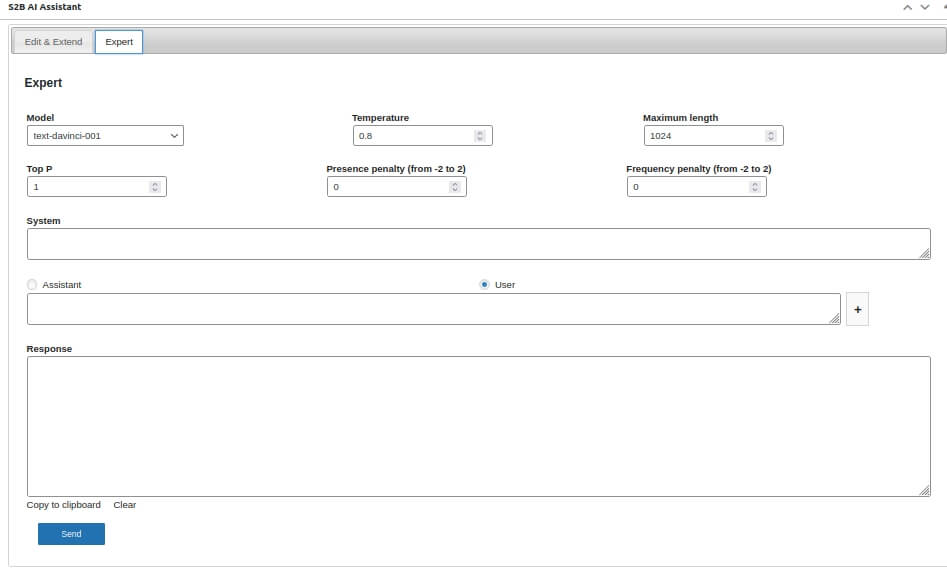Click the Clear link below Response
Viewport: 947px width, 572px height.
125,505
